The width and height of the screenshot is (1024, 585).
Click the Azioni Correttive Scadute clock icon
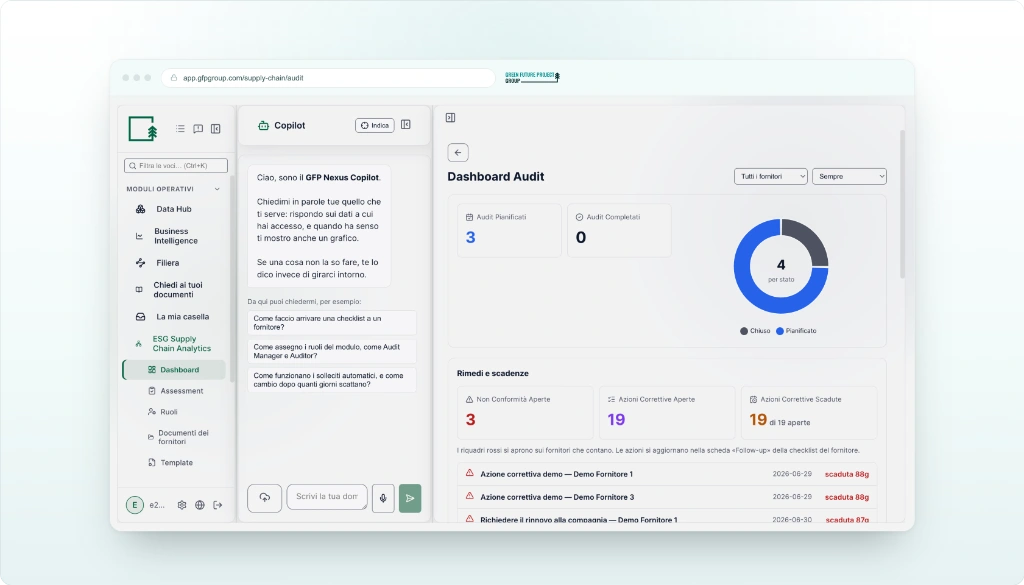click(753, 400)
